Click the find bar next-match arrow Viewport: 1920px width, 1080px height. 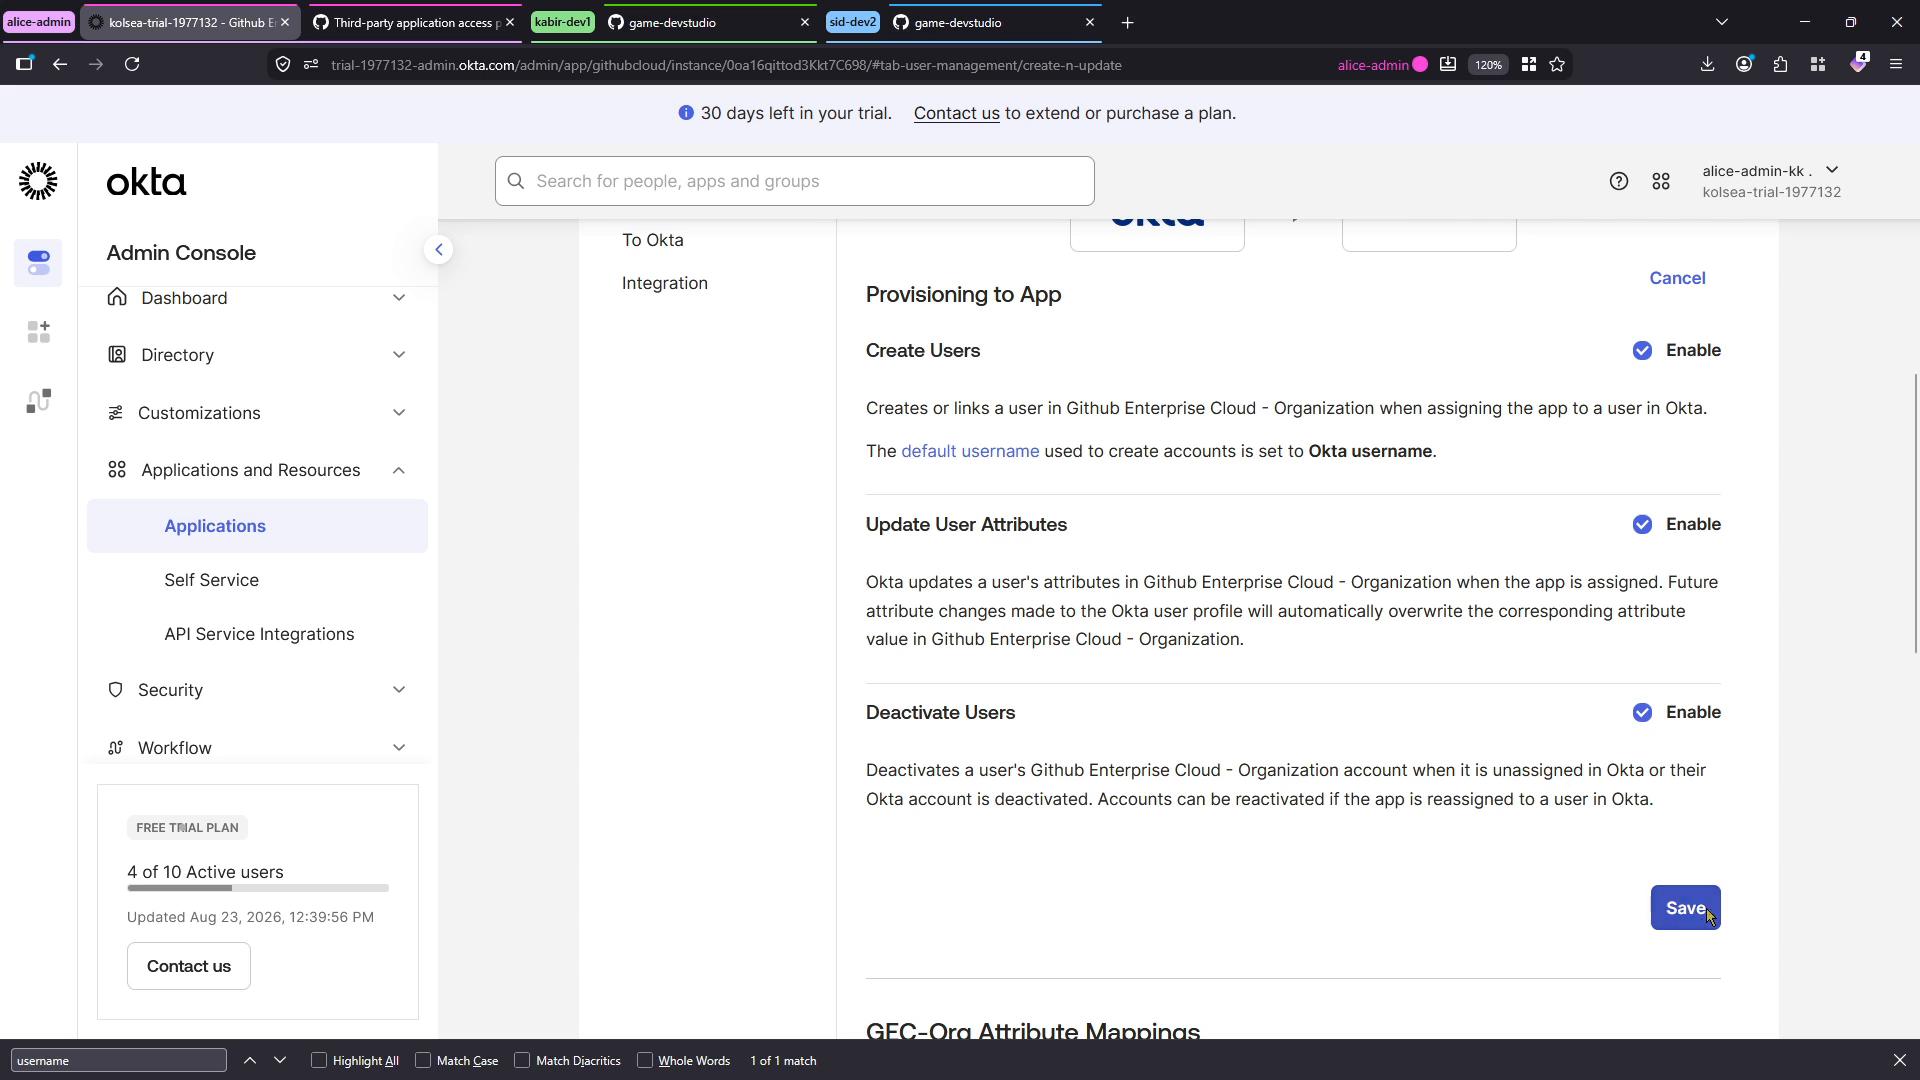[x=280, y=1060]
